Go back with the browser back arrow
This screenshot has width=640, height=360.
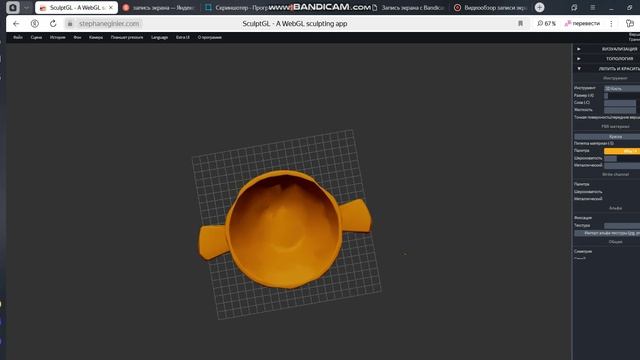pos(16,24)
